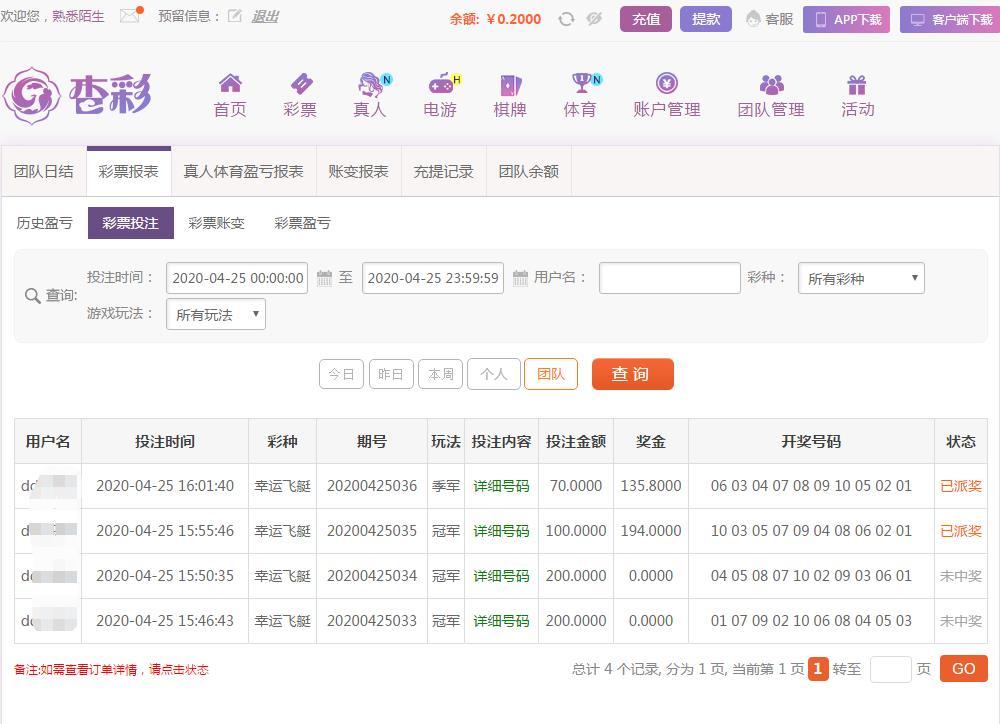Click the 用户名 username input field
The height and width of the screenshot is (724, 1000).
[669, 278]
